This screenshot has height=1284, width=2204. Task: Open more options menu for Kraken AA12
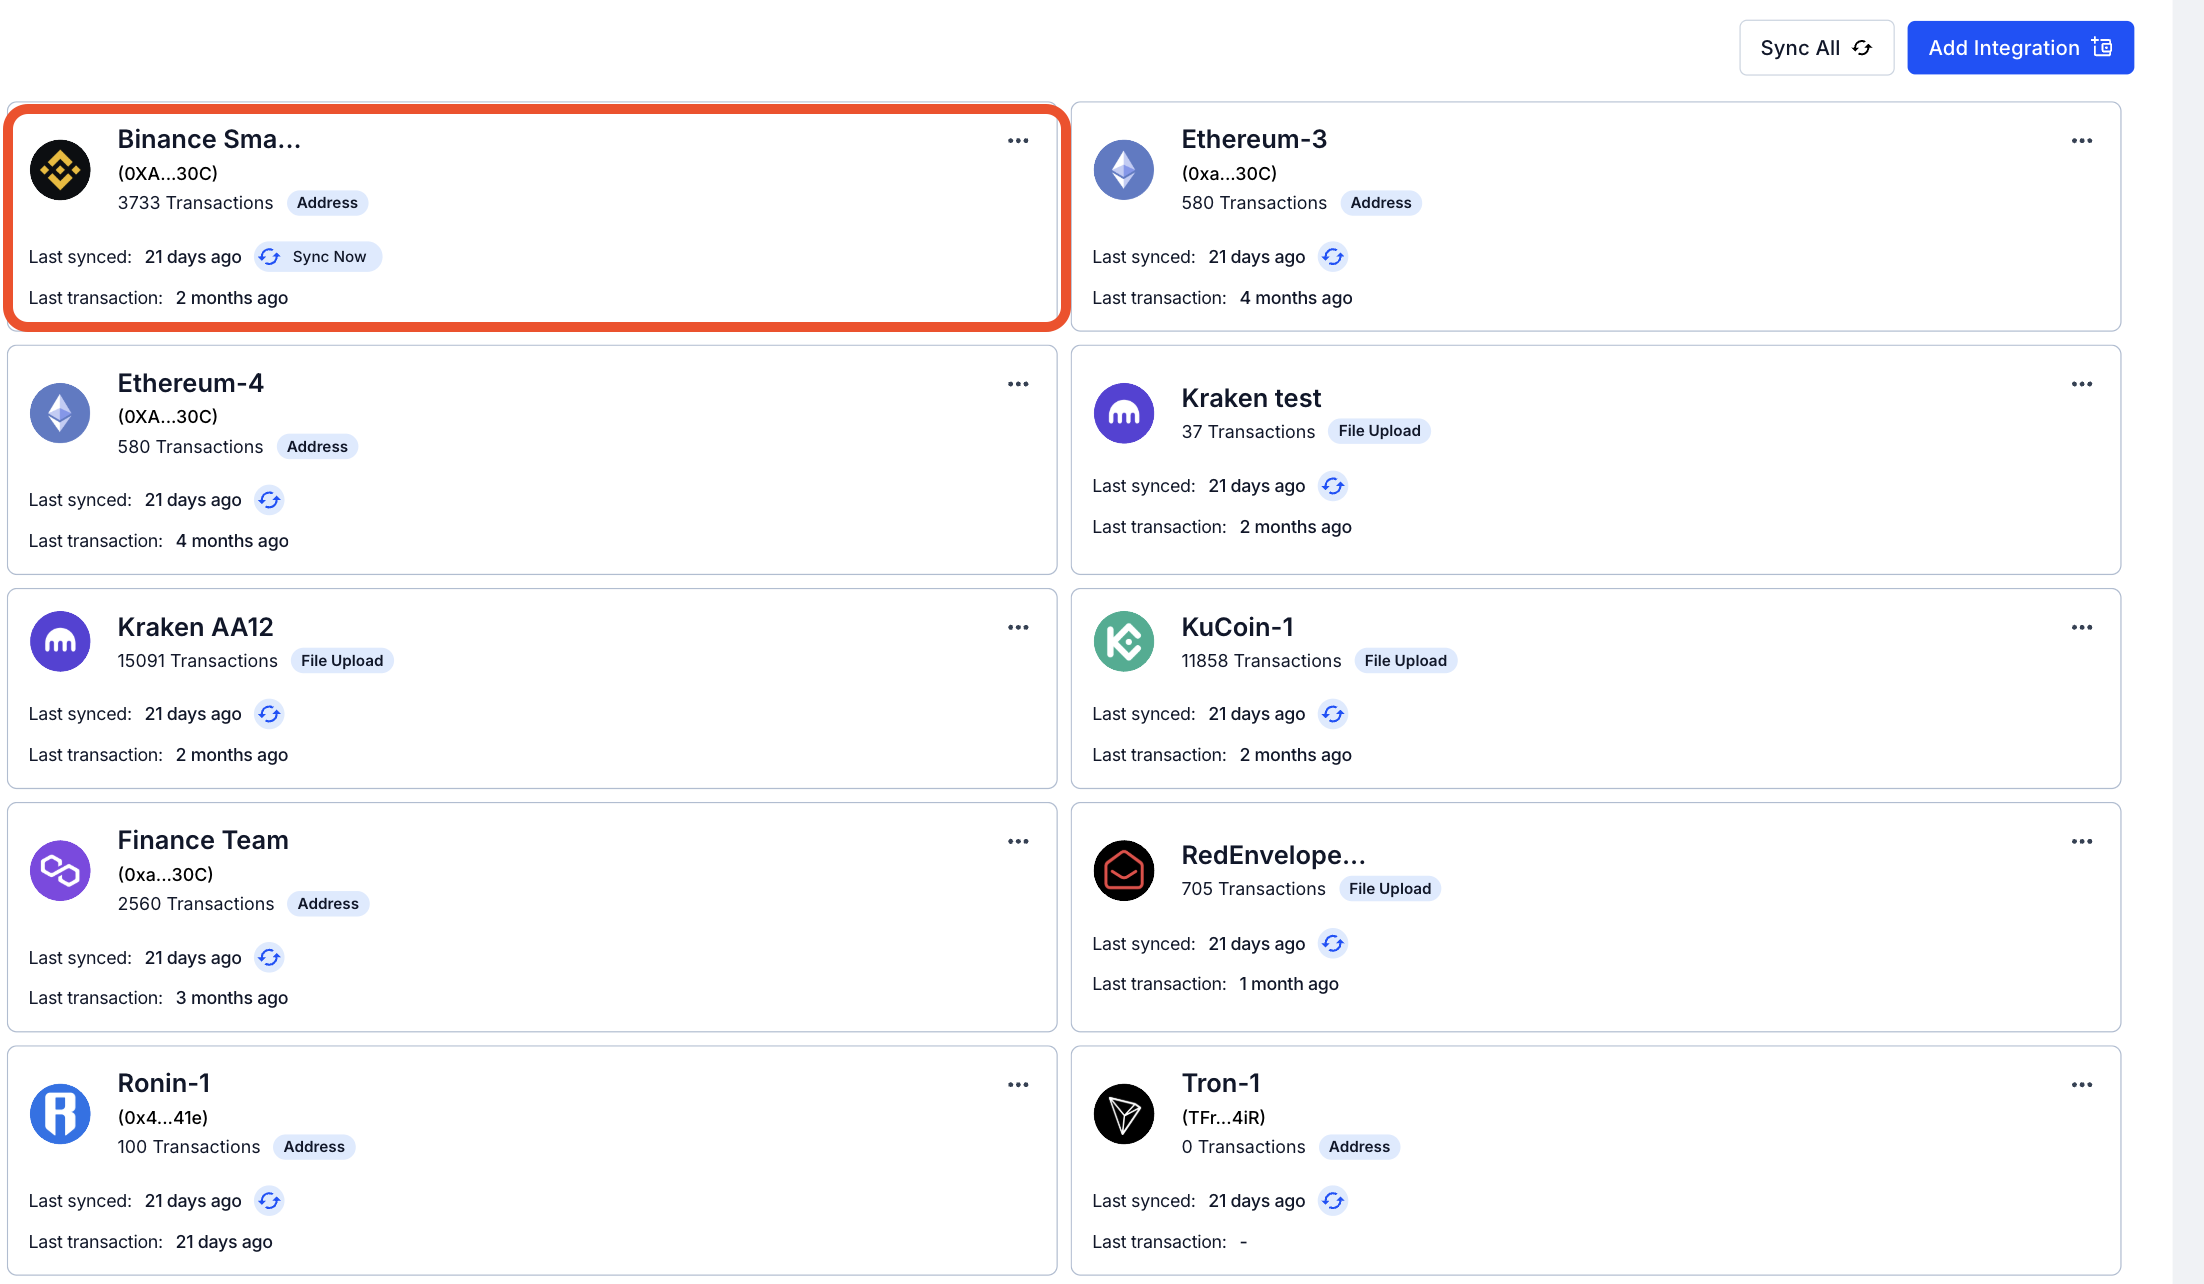[1018, 627]
